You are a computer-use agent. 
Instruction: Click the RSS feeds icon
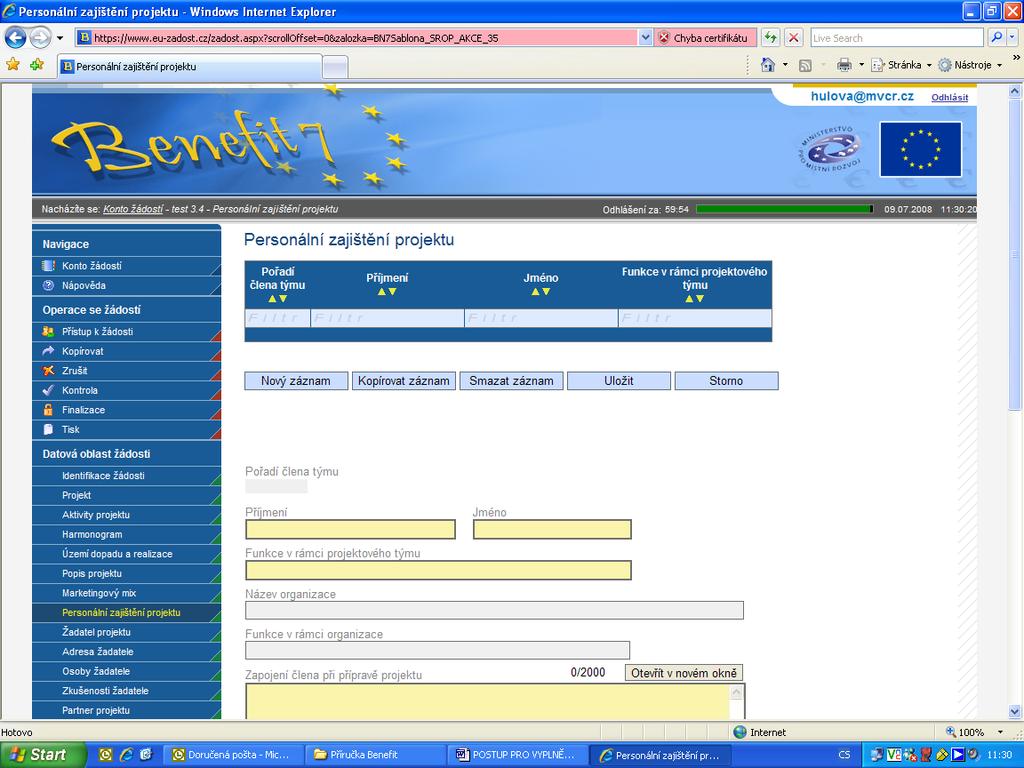coord(806,65)
